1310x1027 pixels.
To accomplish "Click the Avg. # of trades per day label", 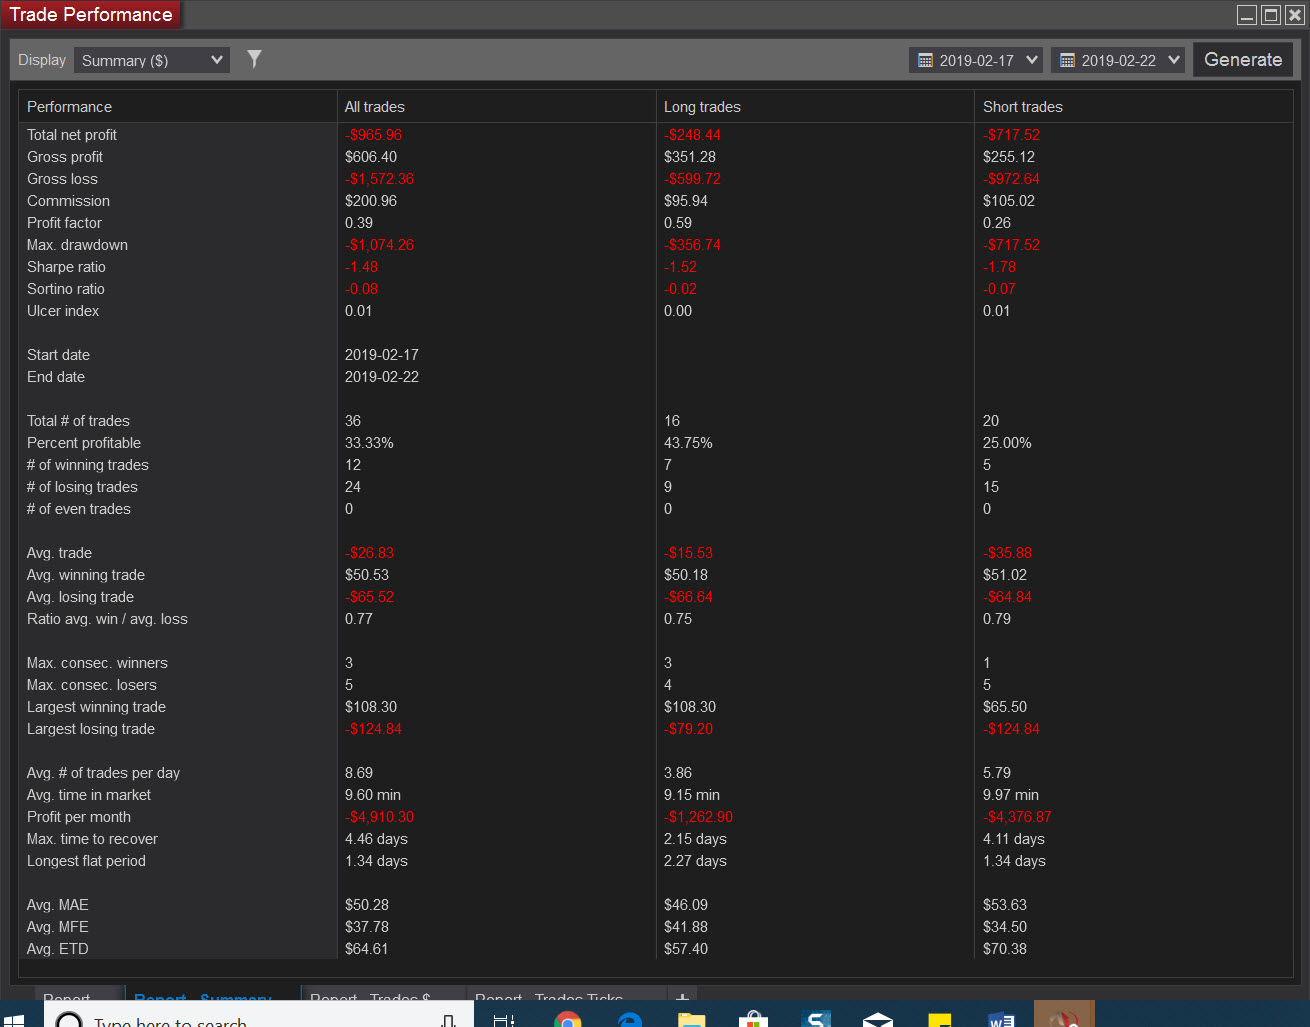I will click(103, 773).
